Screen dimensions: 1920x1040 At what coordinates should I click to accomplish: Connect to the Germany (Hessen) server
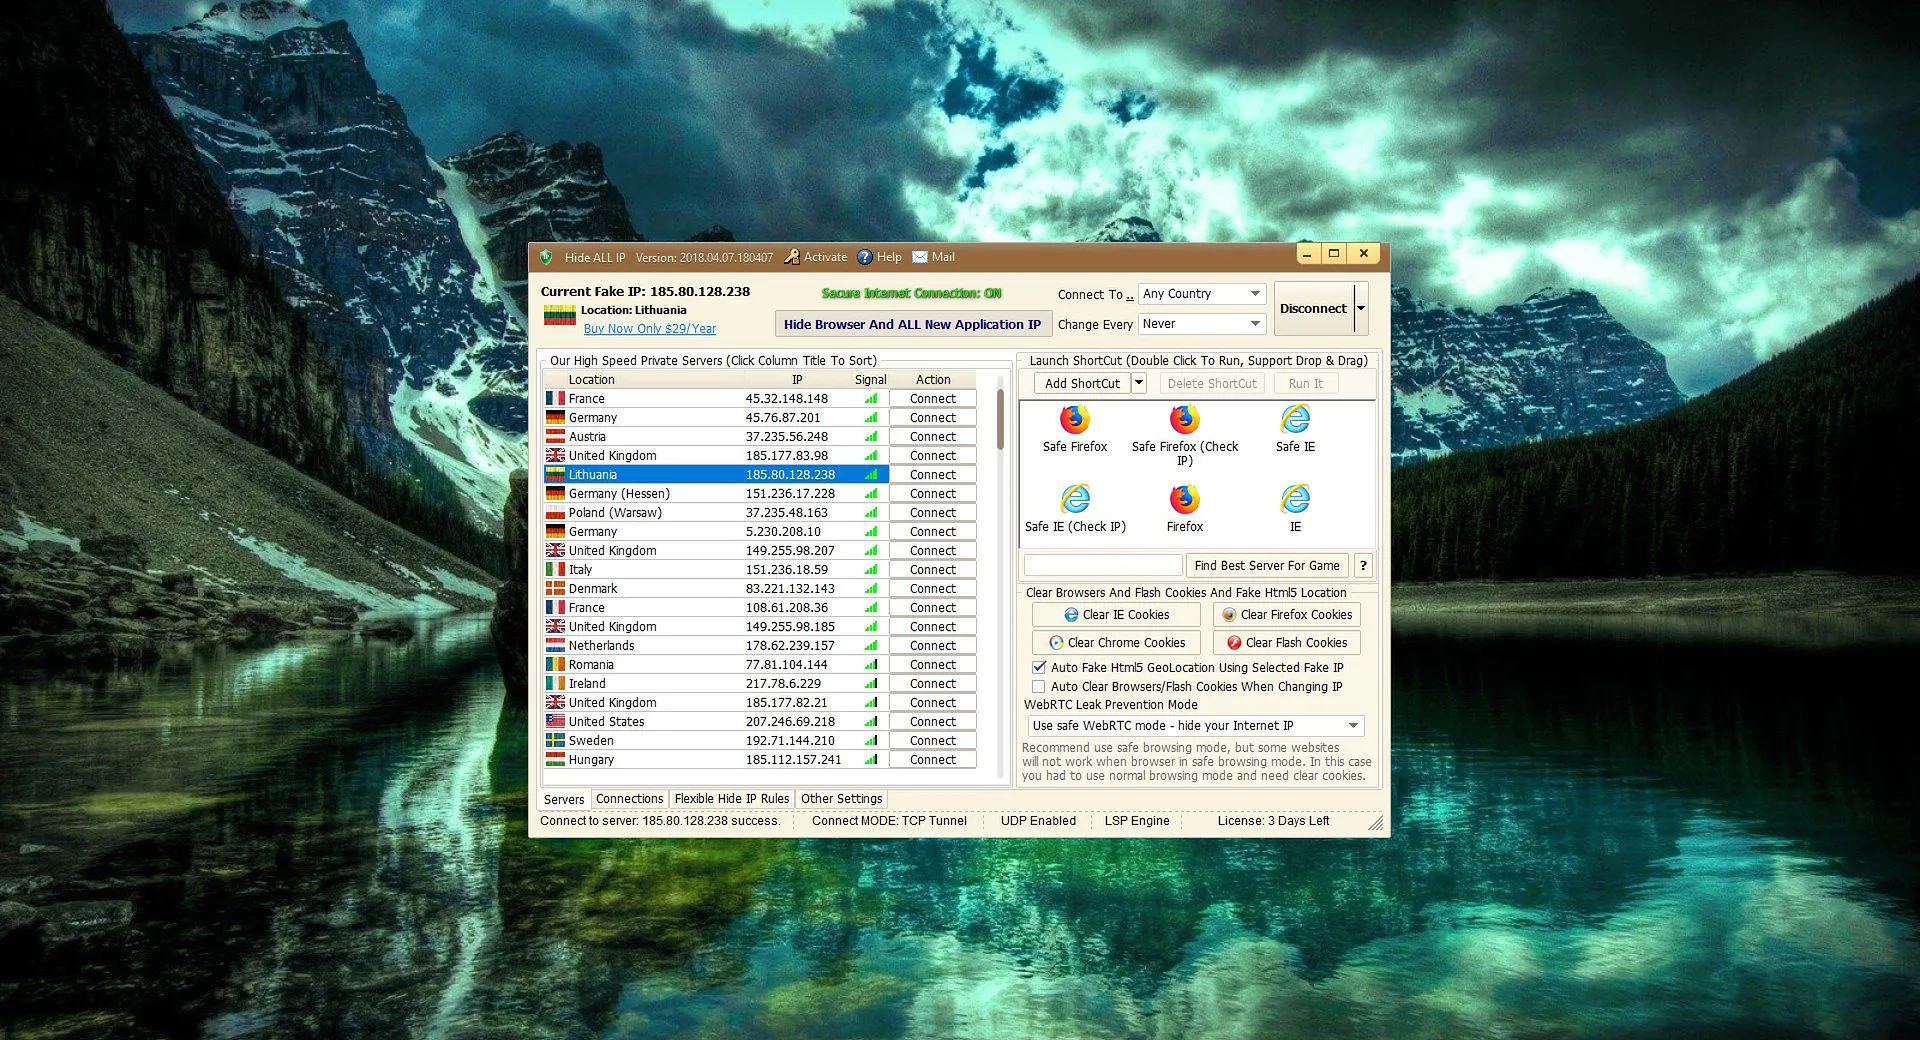point(933,493)
